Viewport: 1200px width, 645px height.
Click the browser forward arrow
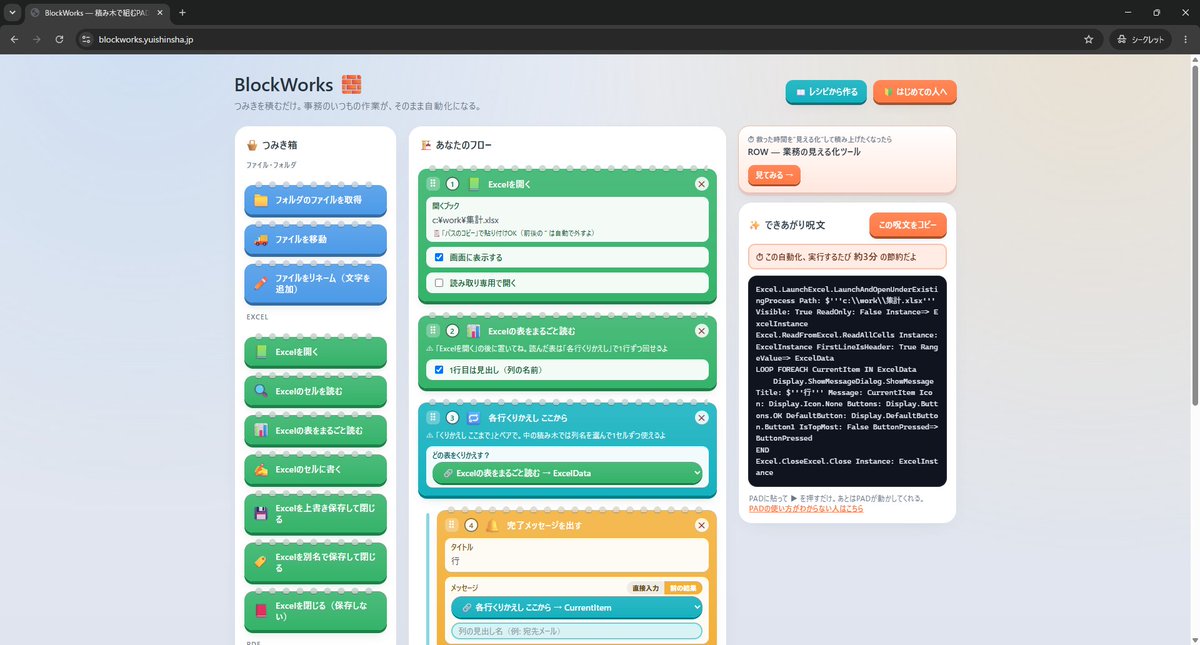pos(37,39)
